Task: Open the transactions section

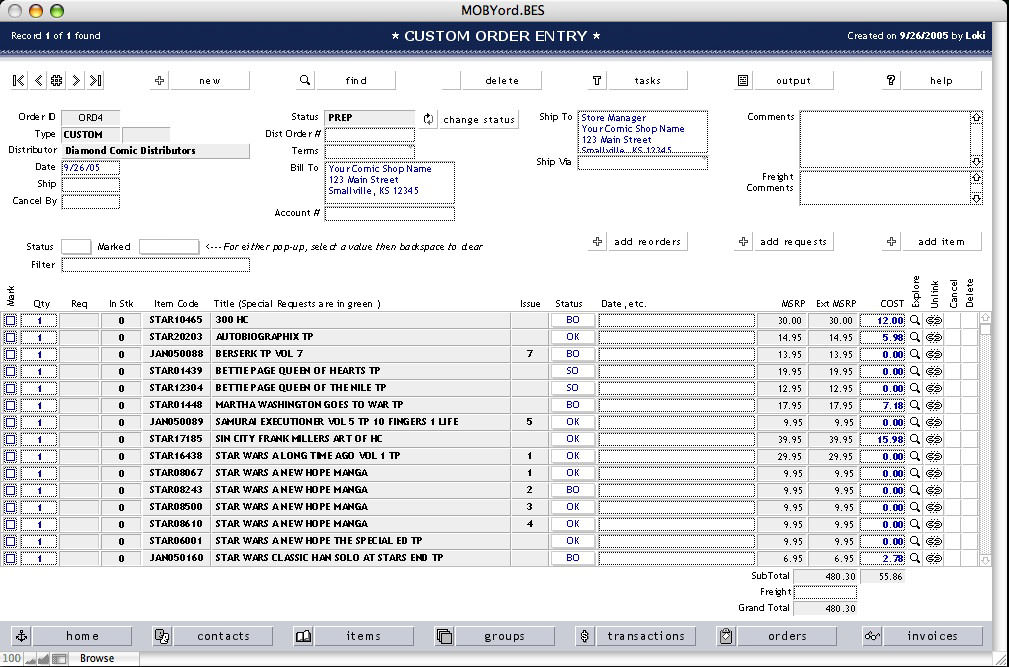Action: [x=646, y=636]
